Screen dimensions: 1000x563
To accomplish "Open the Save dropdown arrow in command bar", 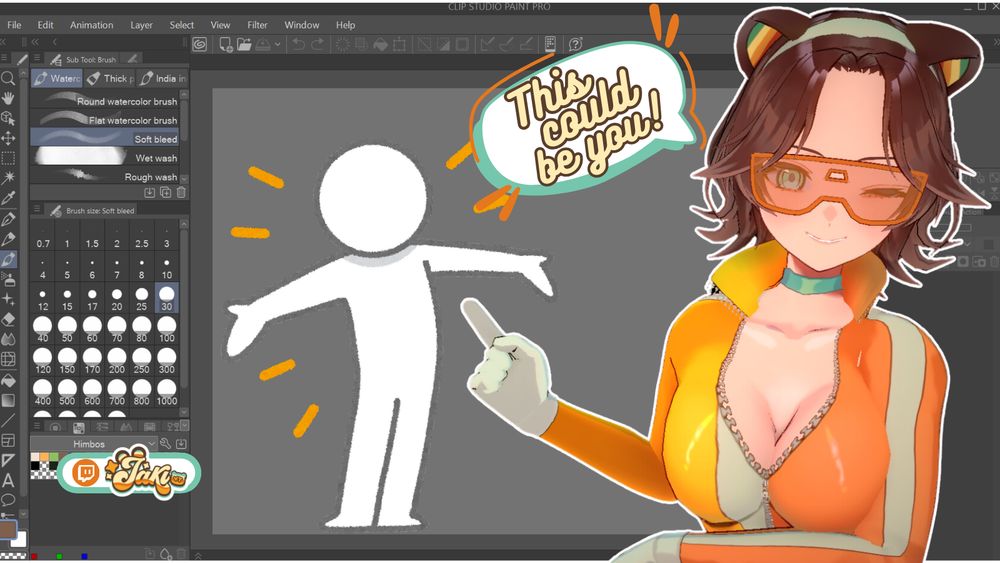I will point(277,45).
